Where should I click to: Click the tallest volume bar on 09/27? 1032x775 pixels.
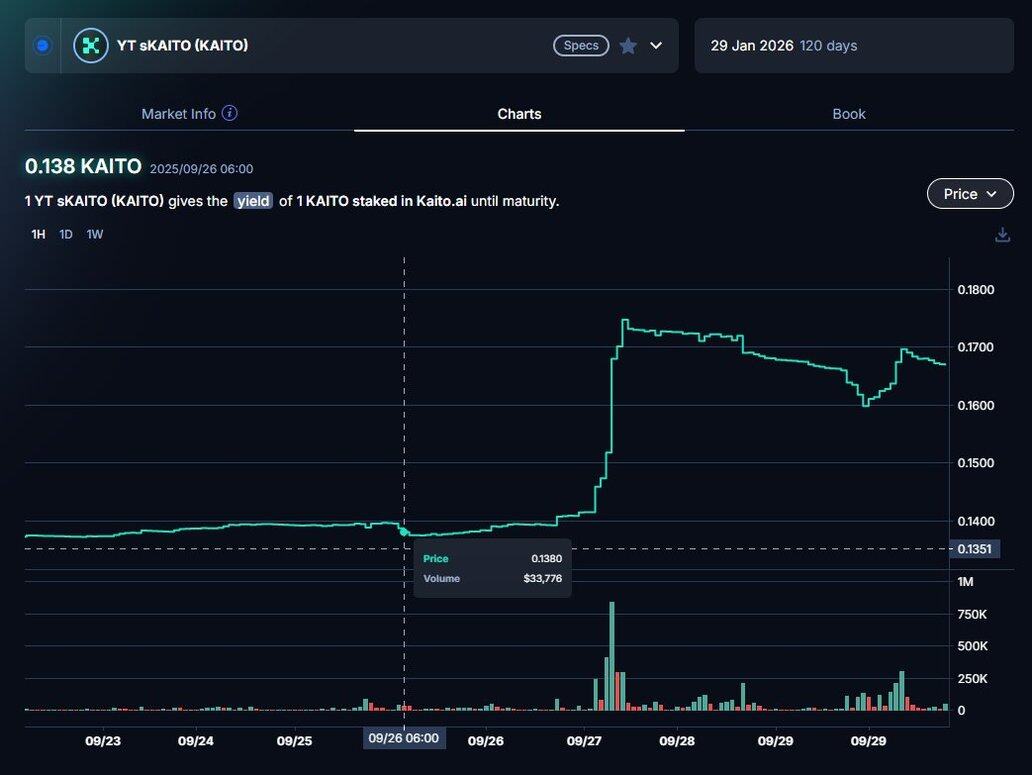611,656
